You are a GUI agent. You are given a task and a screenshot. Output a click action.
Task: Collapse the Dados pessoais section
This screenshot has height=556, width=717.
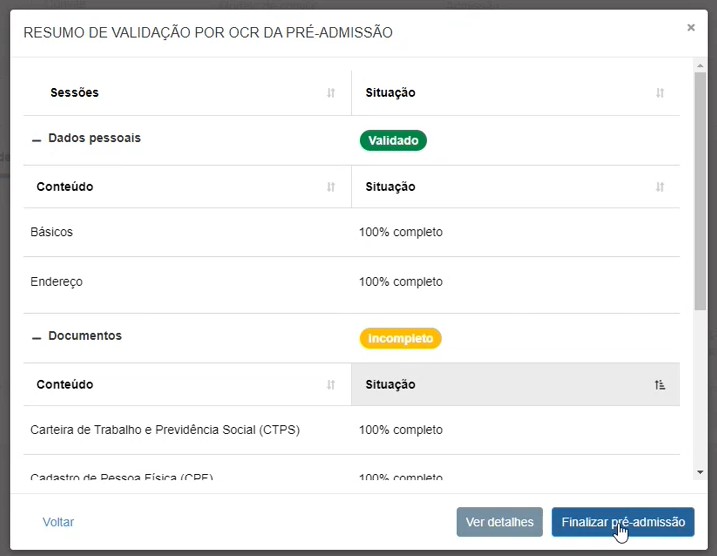coord(37,140)
